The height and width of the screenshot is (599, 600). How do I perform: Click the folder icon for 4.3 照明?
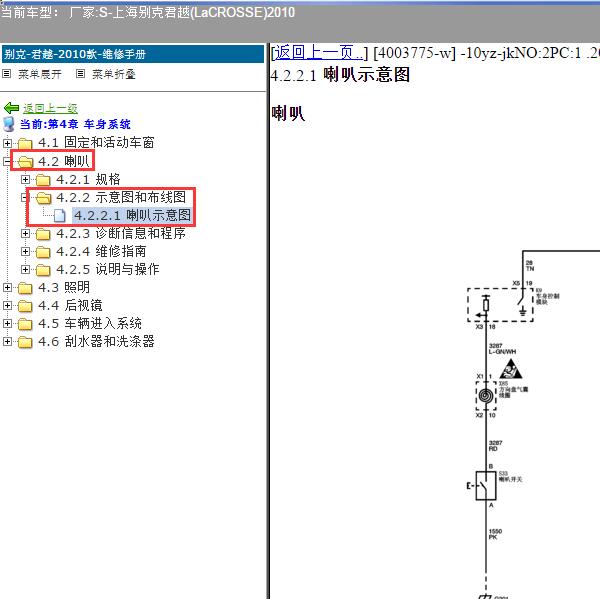click(25, 287)
